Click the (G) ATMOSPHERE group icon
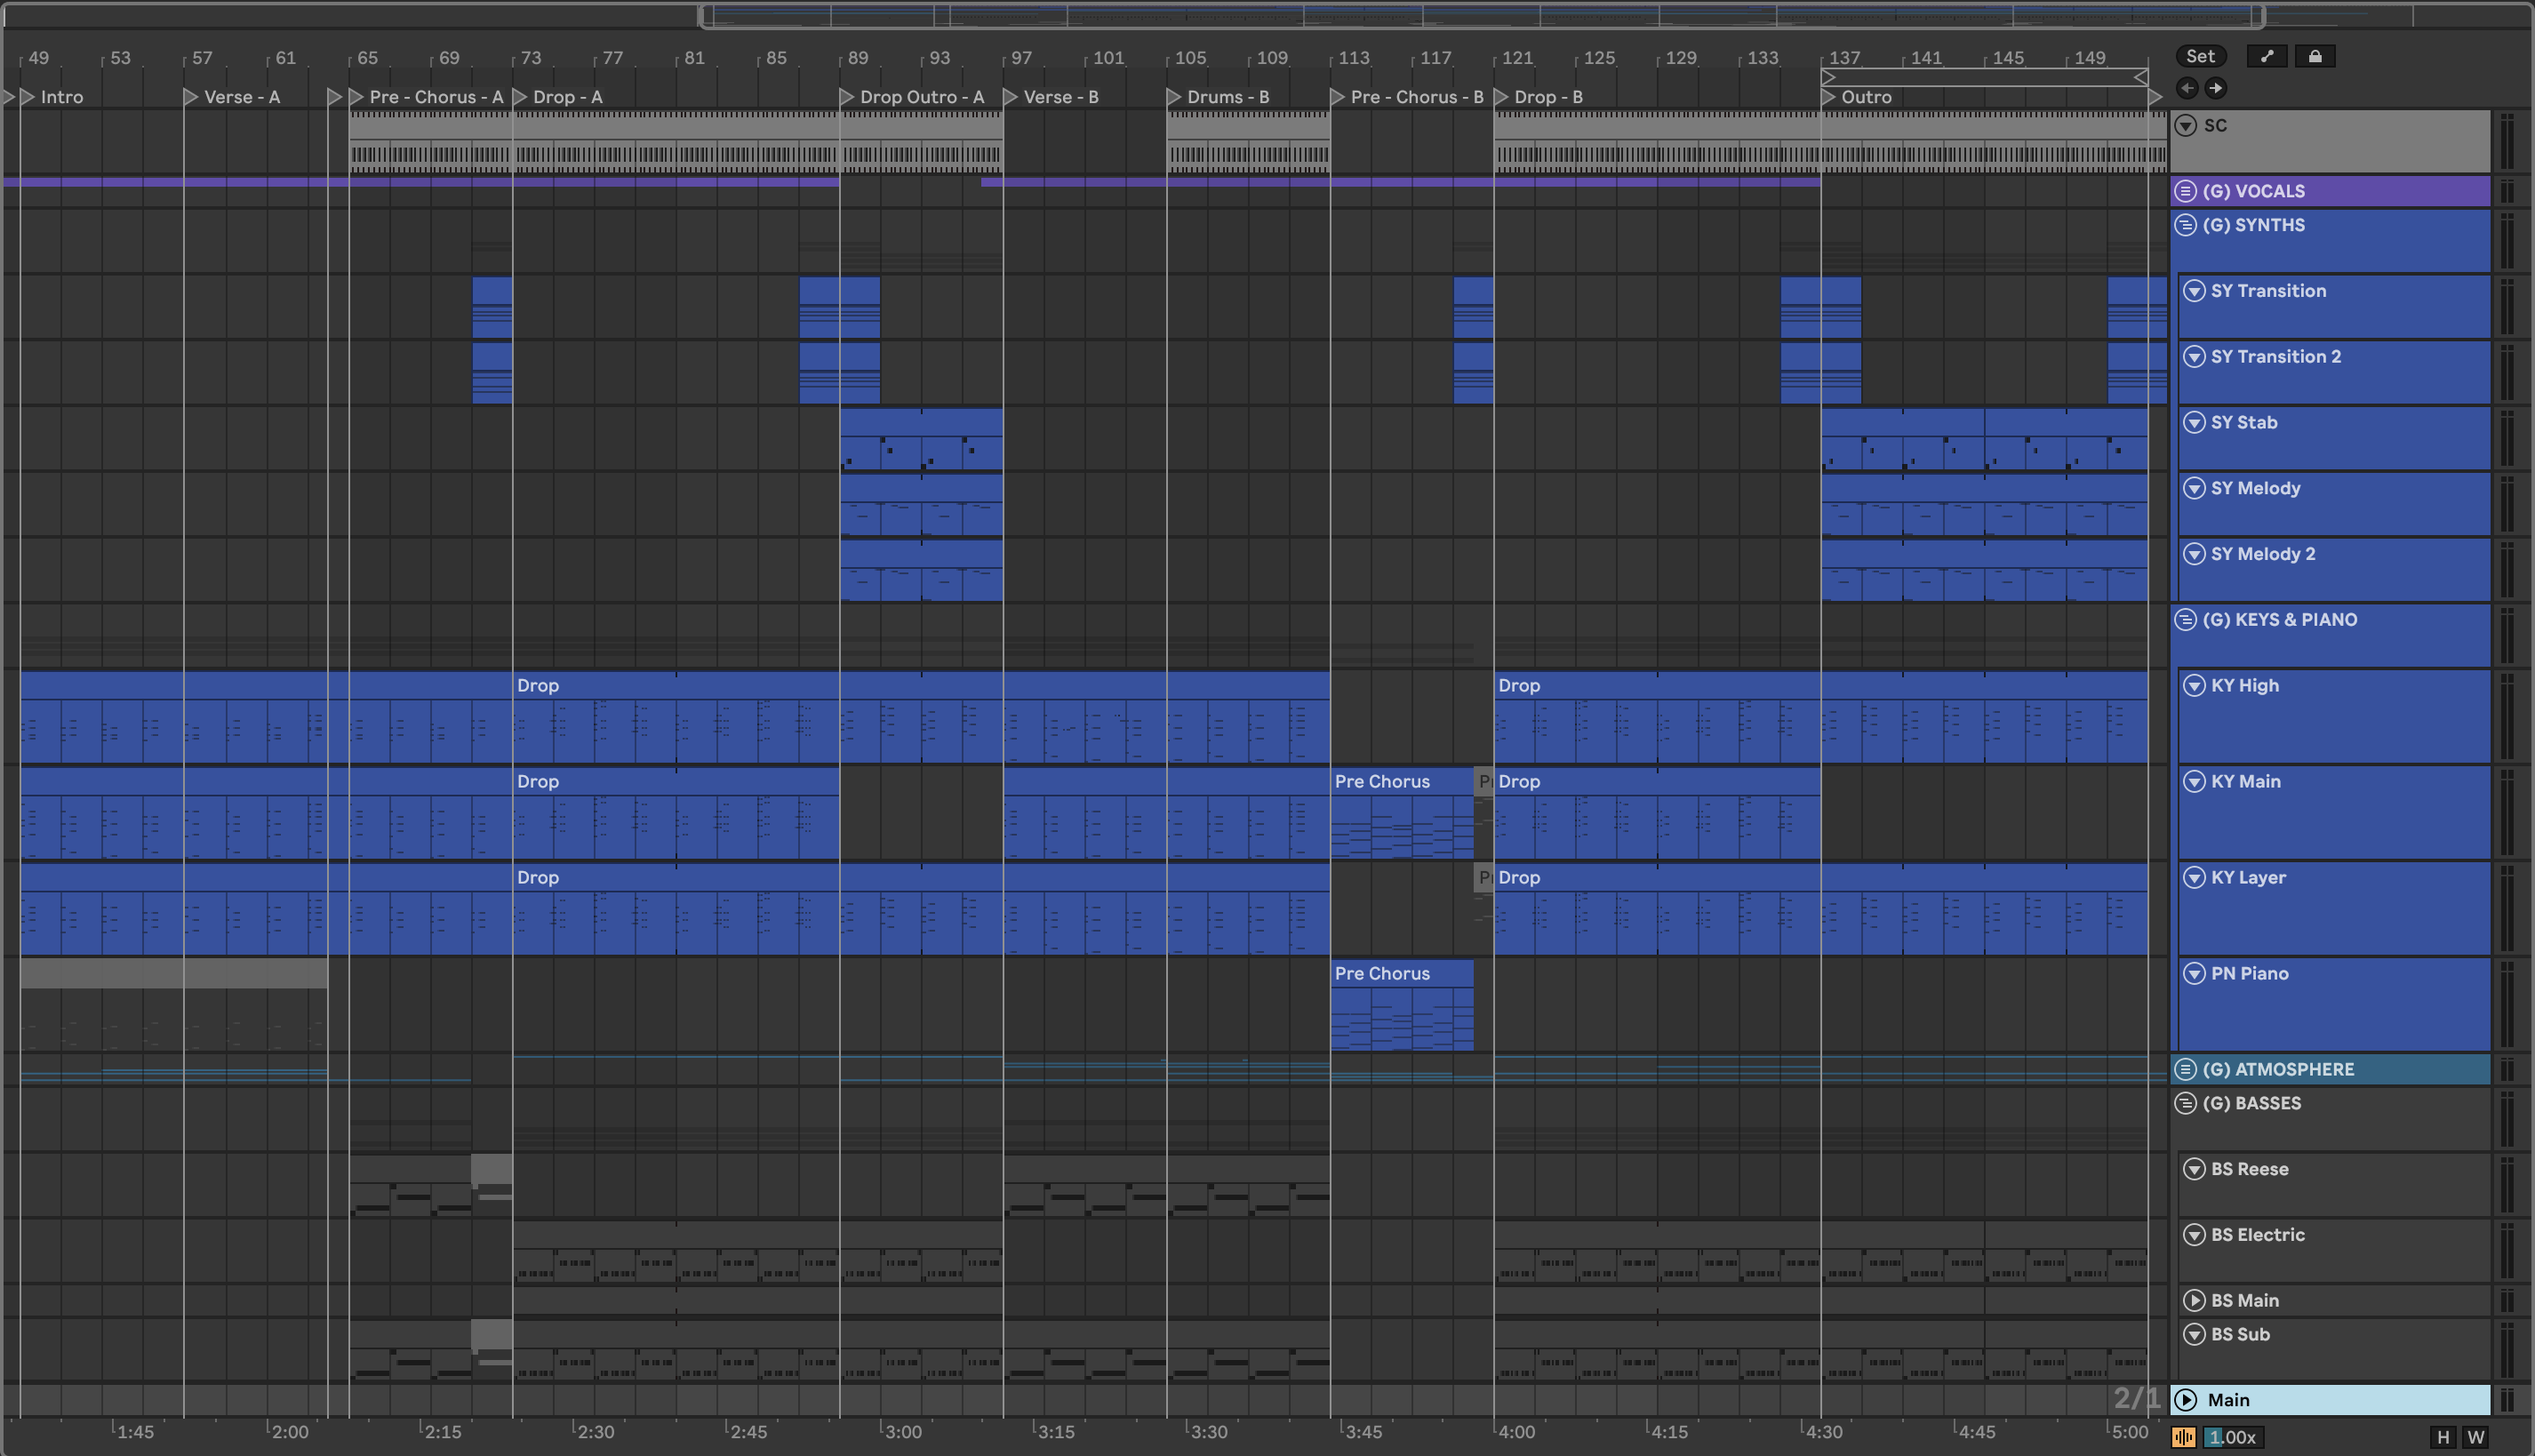Screen dimensions: 2535x1456 coord(2186,1069)
